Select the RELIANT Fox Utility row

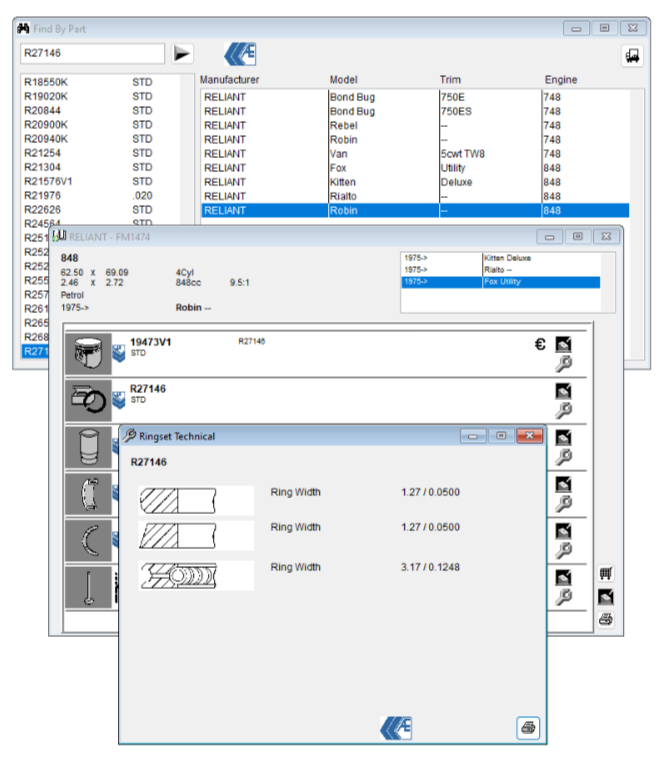[x=415, y=168]
